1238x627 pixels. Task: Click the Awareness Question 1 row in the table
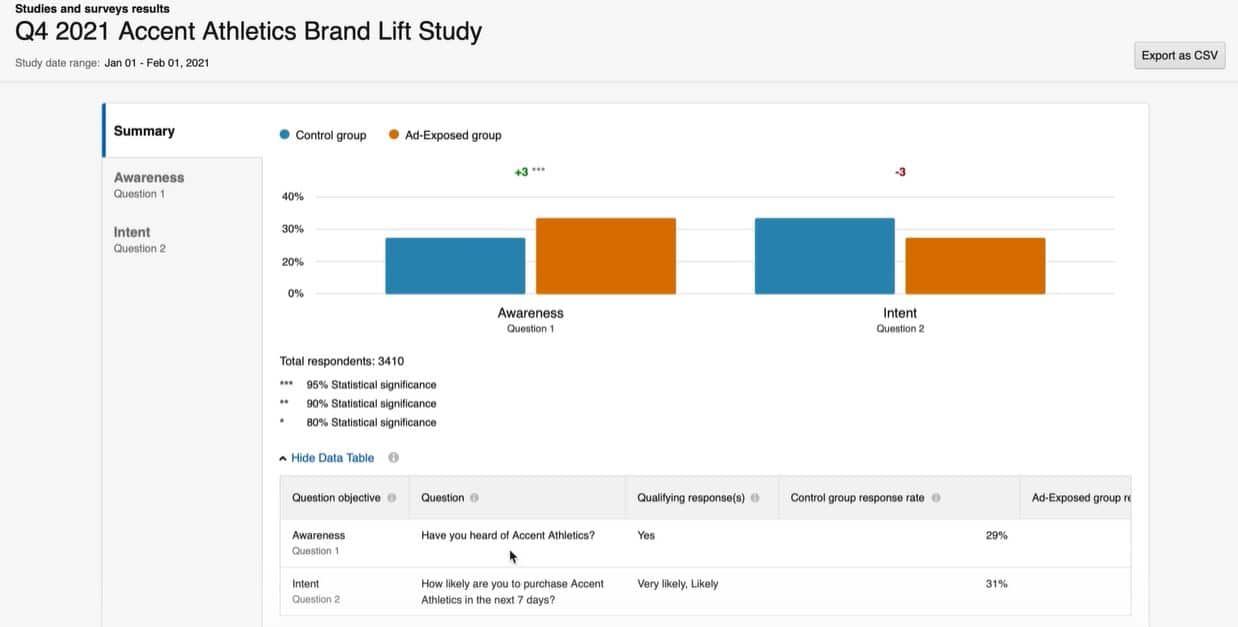[x=705, y=543]
